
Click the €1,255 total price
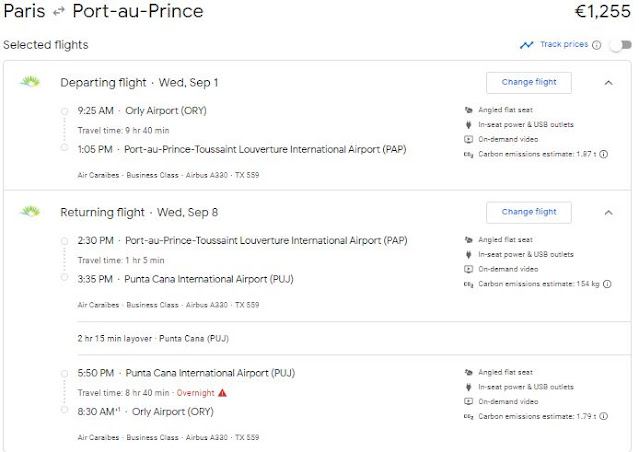(602, 13)
